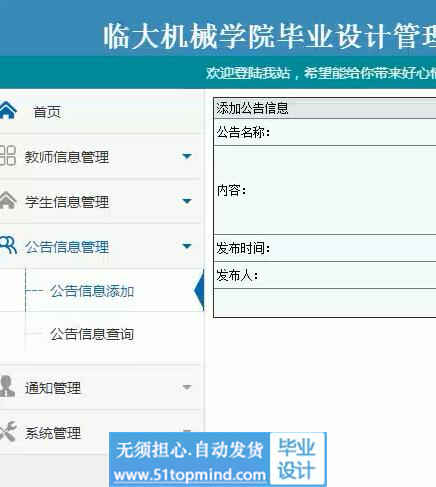The width and height of the screenshot is (436, 487).
Task: Expand the 通知管理 dropdown arrow
Action: (187, 387)
